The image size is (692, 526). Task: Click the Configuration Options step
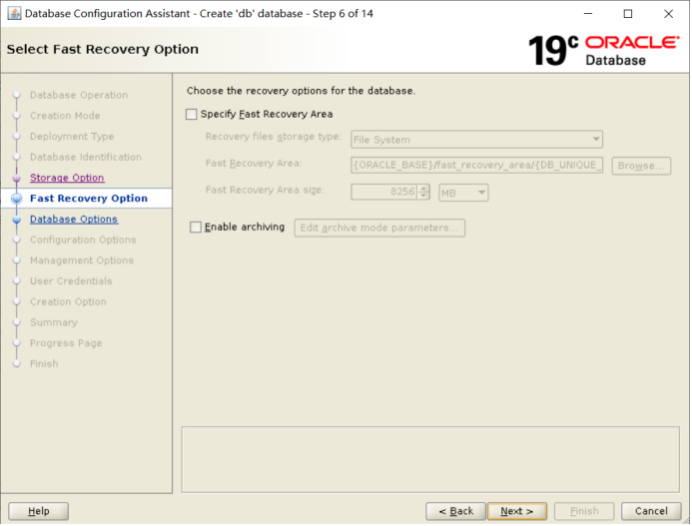point(83,240)
